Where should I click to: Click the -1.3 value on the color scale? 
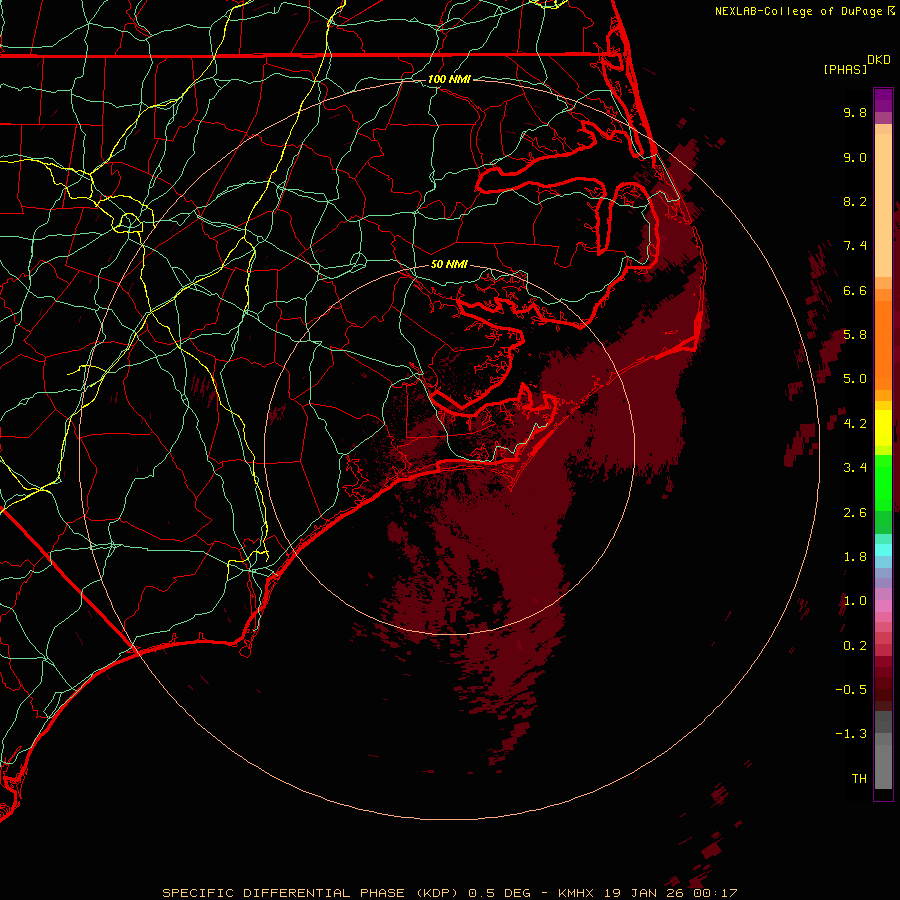(851, 734)
